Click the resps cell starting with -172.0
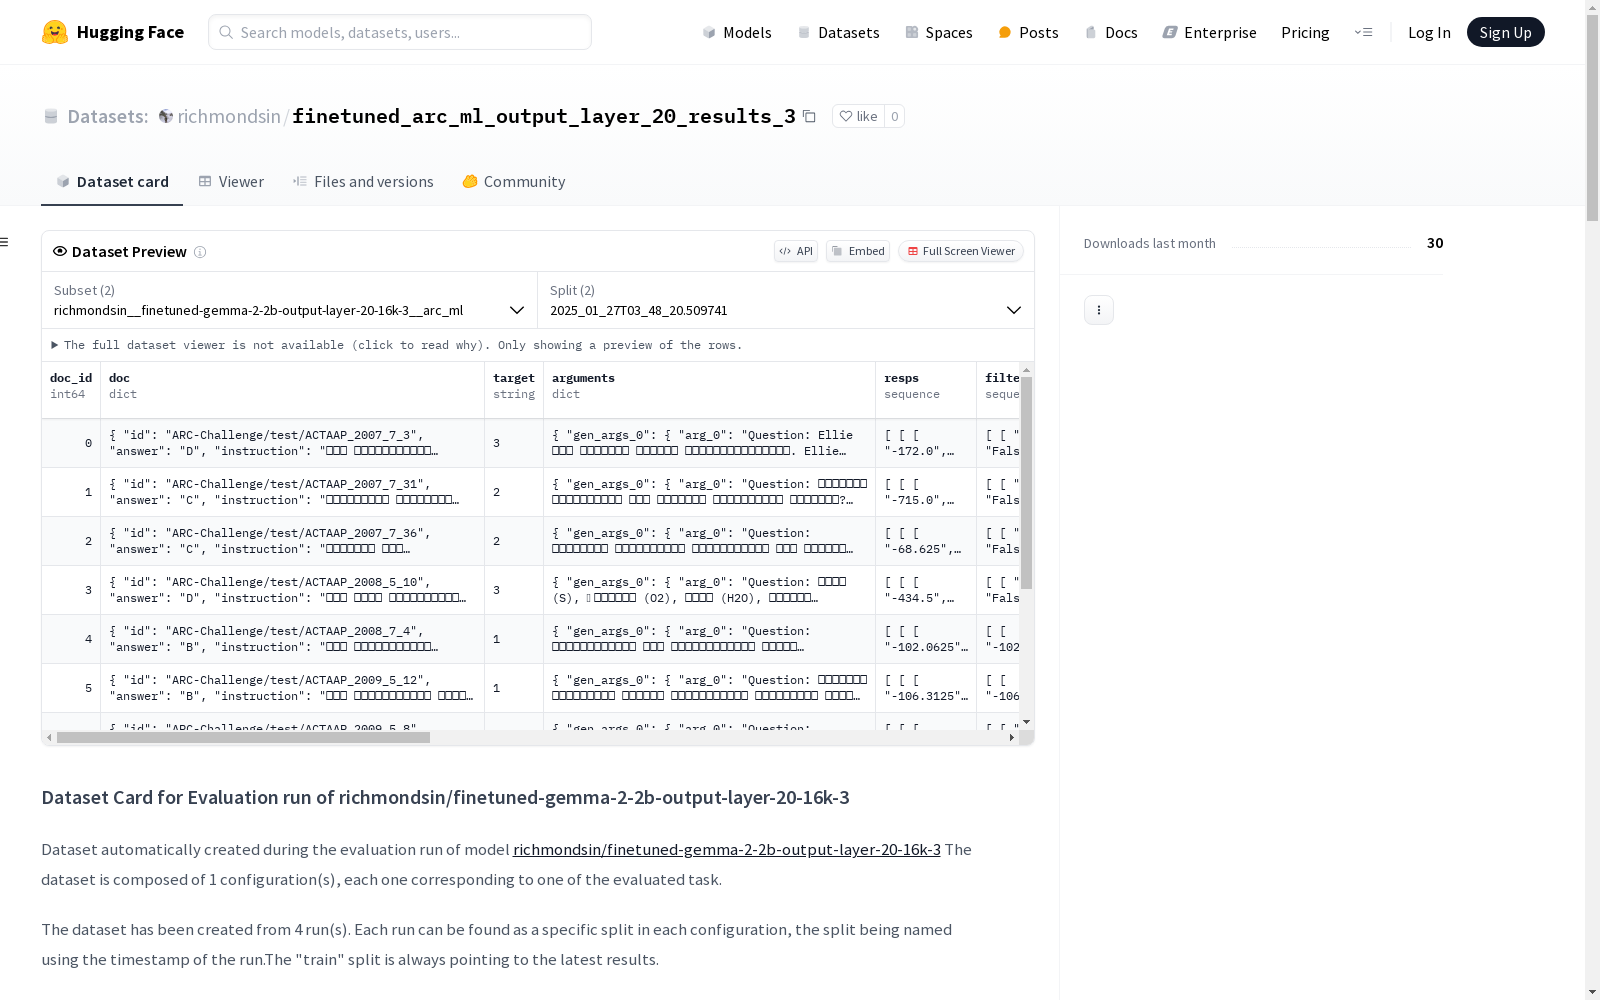The image size is (1600, 1000). point(926,443)
